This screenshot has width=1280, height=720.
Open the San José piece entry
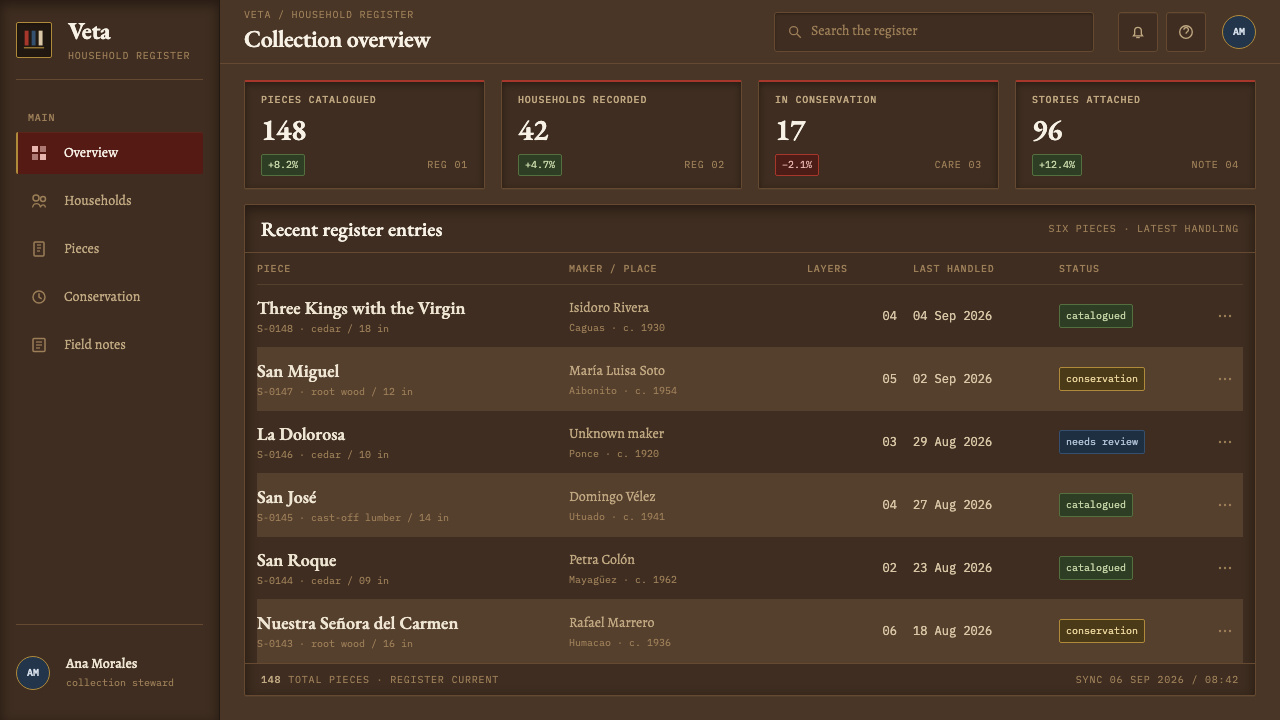(287, 497)
